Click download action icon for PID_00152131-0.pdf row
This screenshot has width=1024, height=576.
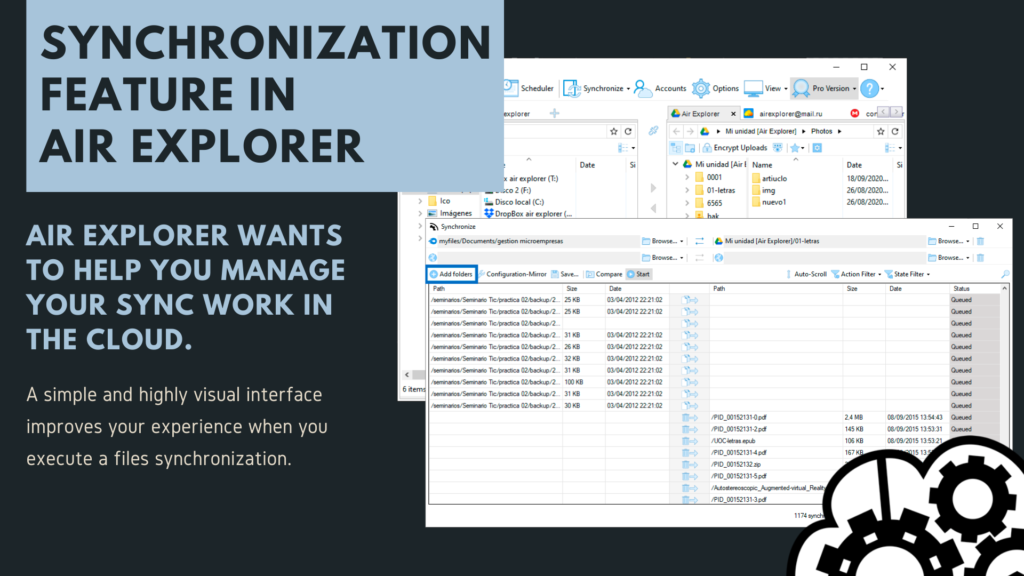point(690,417)
